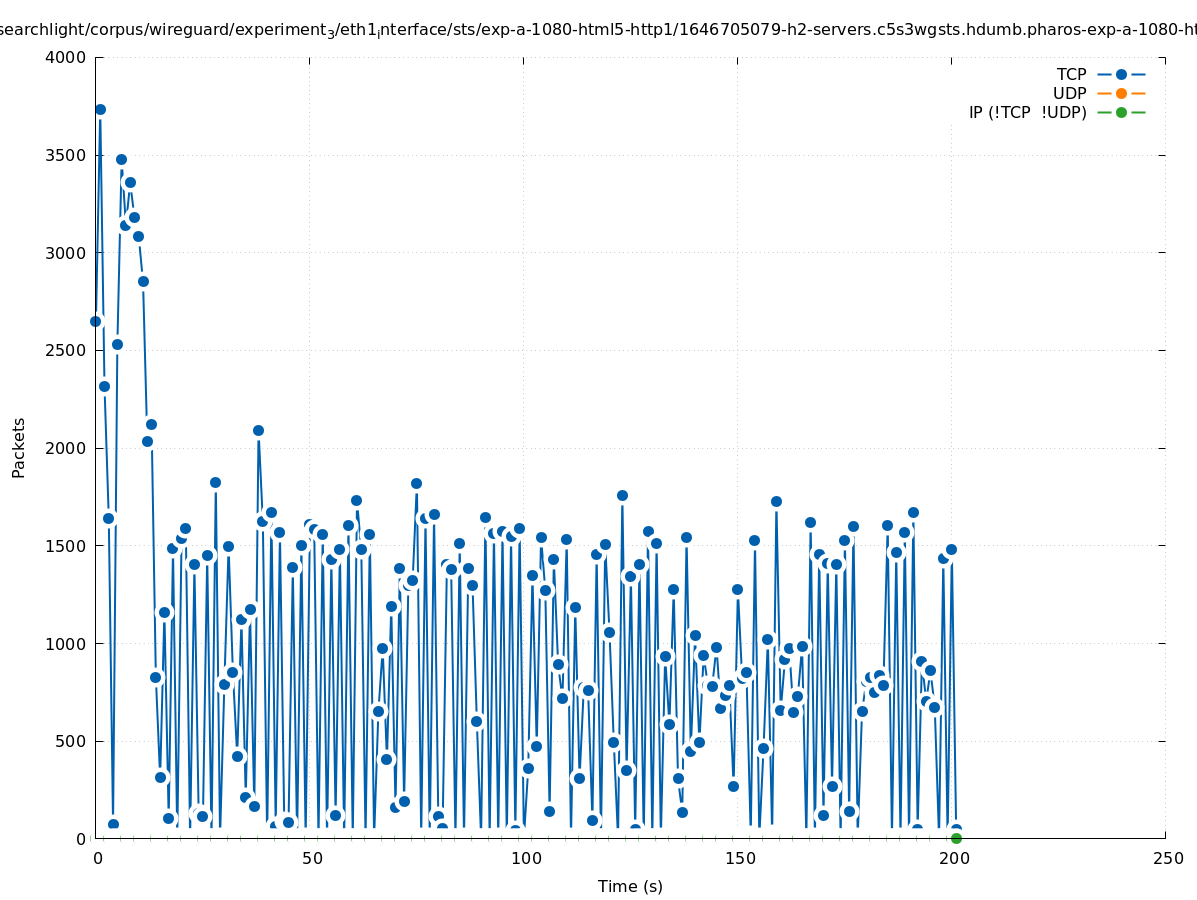Toggle the TCP series via its legend label
This screenshot has width=1197, height=900.
[1071, 74]
